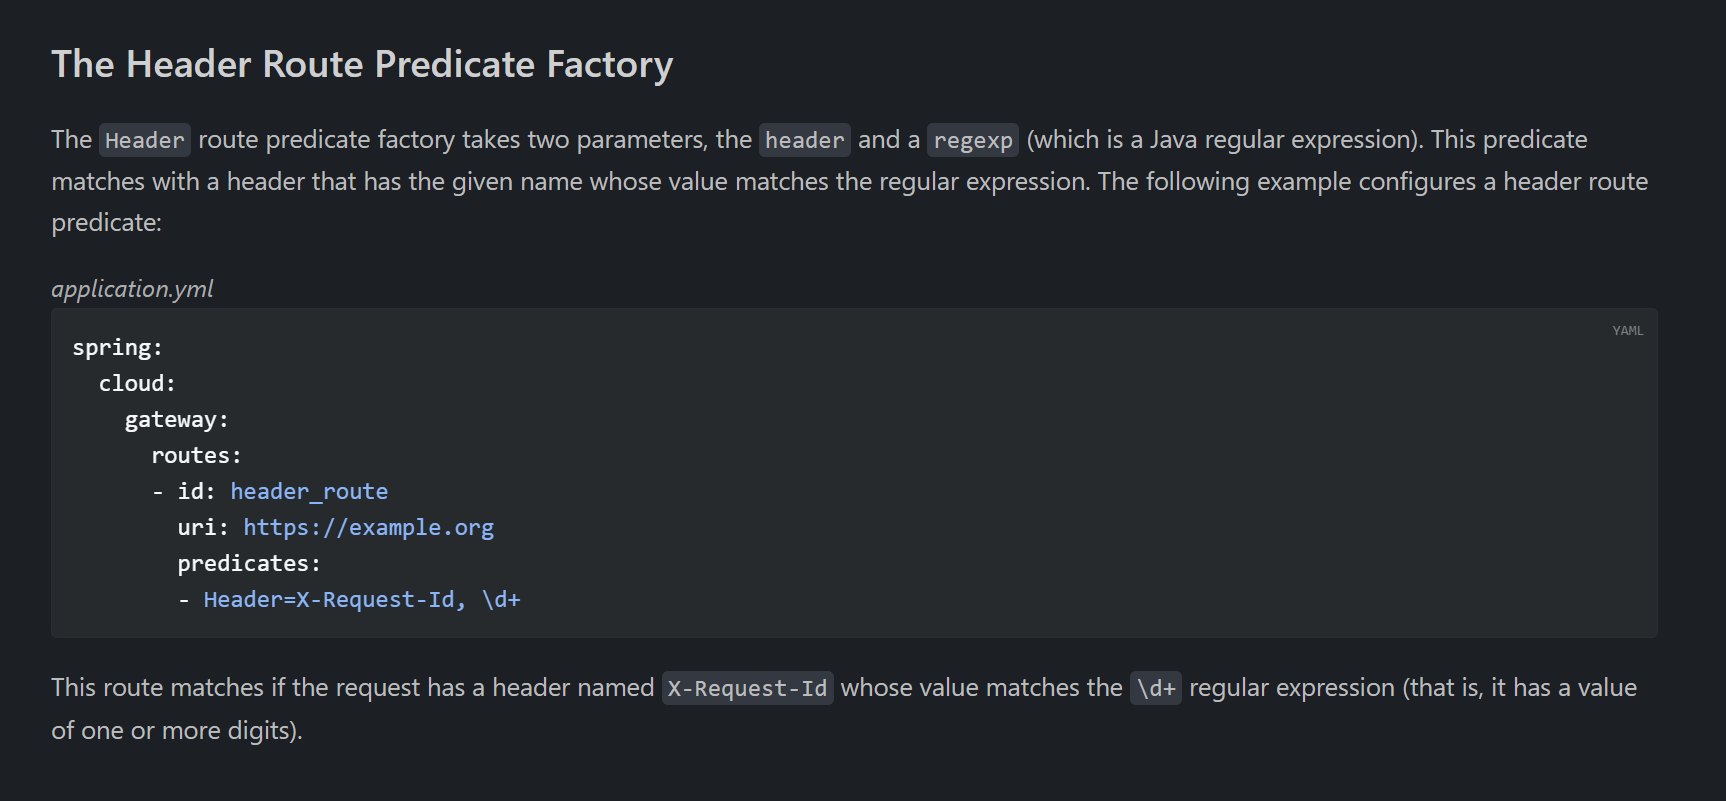Click the inline 'Header' code in the intro
1726x801 pixels.
click(x=145, y=140)
